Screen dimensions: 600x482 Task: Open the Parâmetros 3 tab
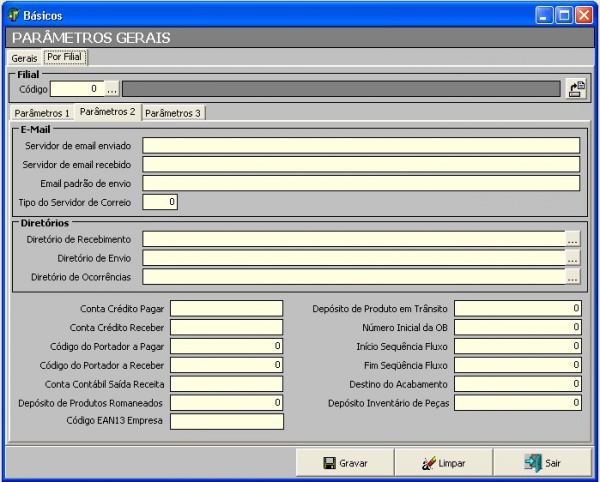173,113
